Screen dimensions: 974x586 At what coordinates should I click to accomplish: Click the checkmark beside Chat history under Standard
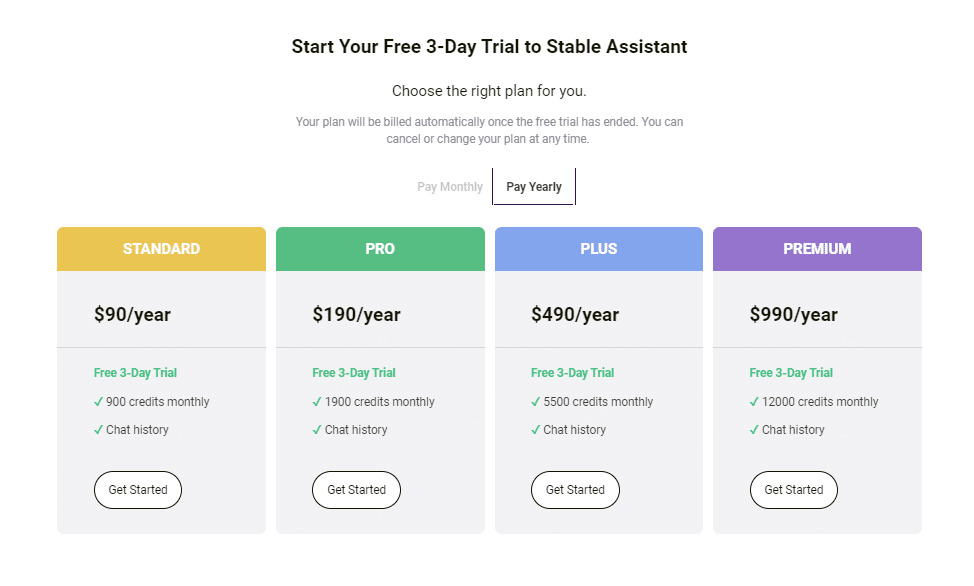[97, 429]
